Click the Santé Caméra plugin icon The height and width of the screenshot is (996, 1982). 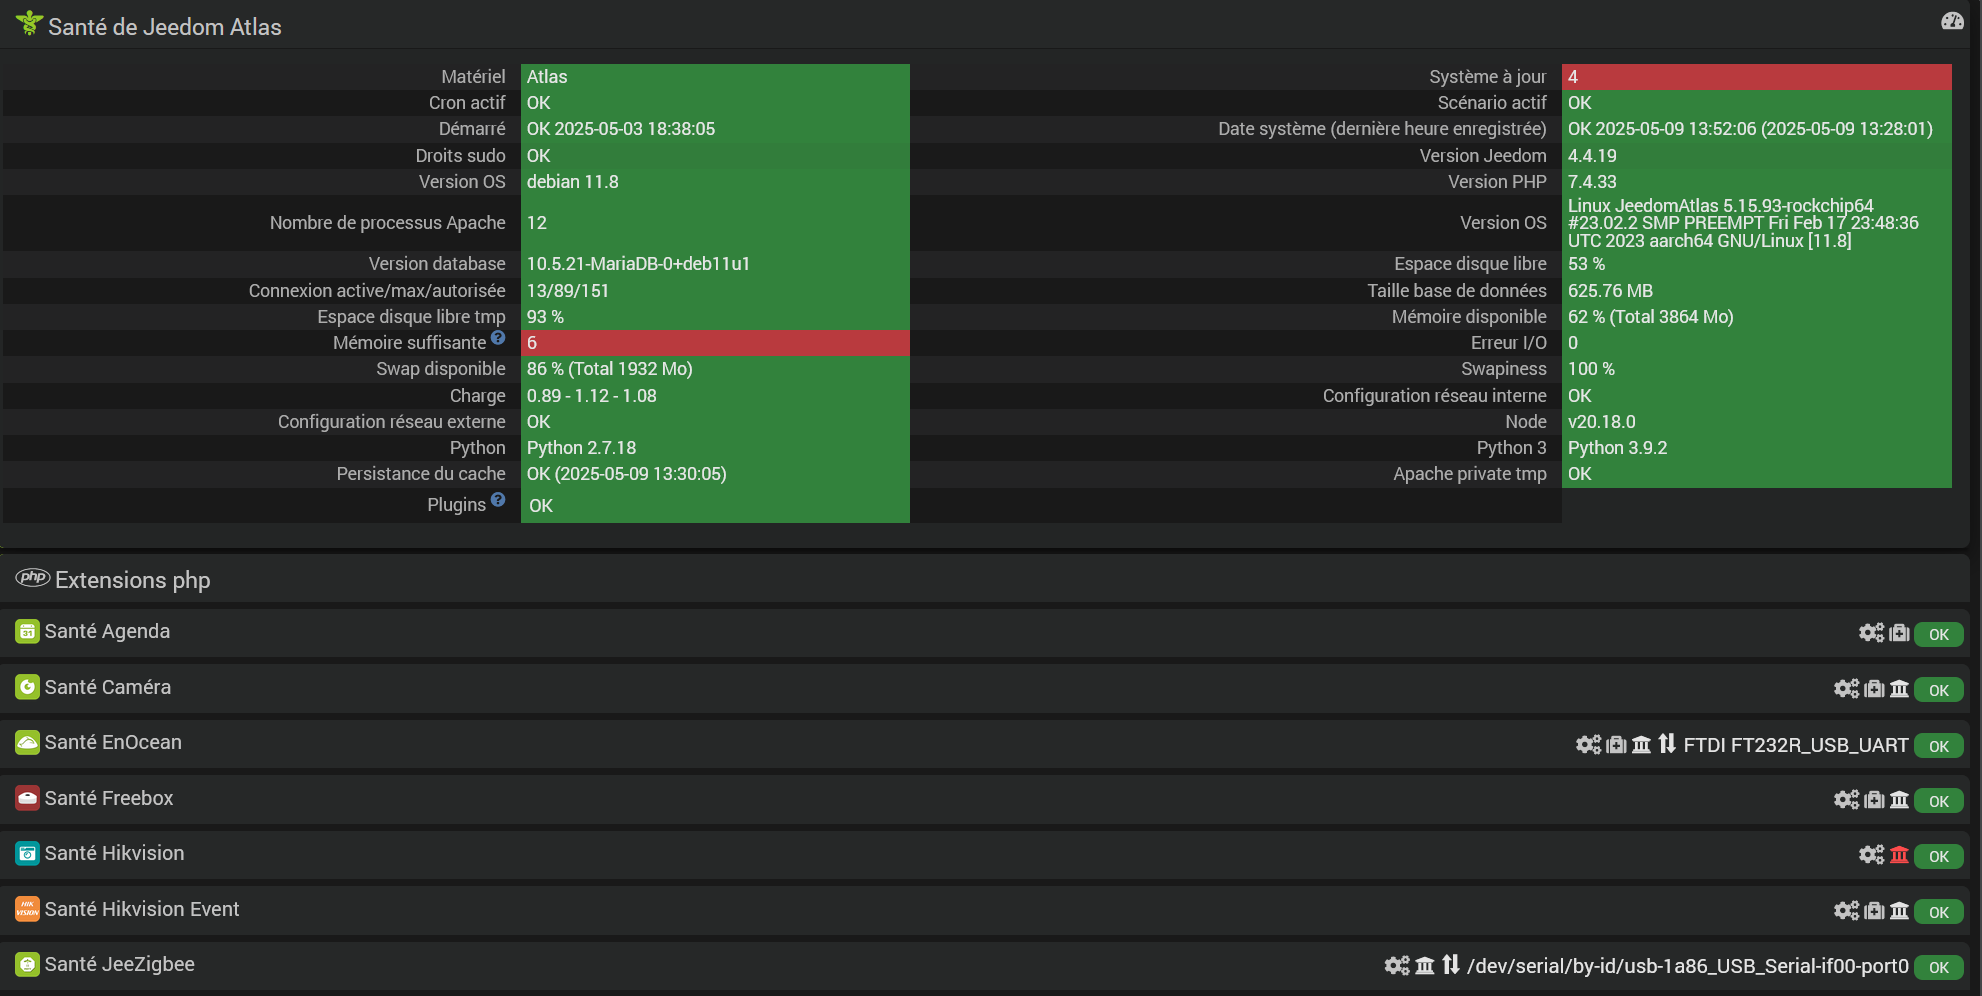(27, 687)
